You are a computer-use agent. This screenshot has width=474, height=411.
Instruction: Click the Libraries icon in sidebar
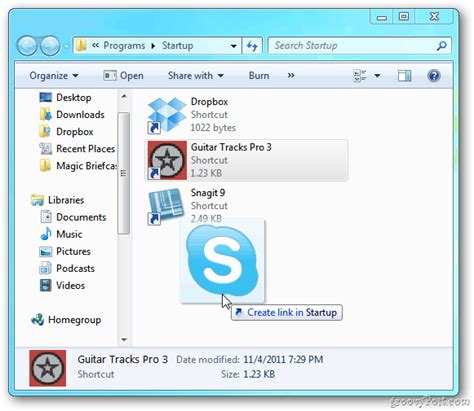[x=37, y=200]
